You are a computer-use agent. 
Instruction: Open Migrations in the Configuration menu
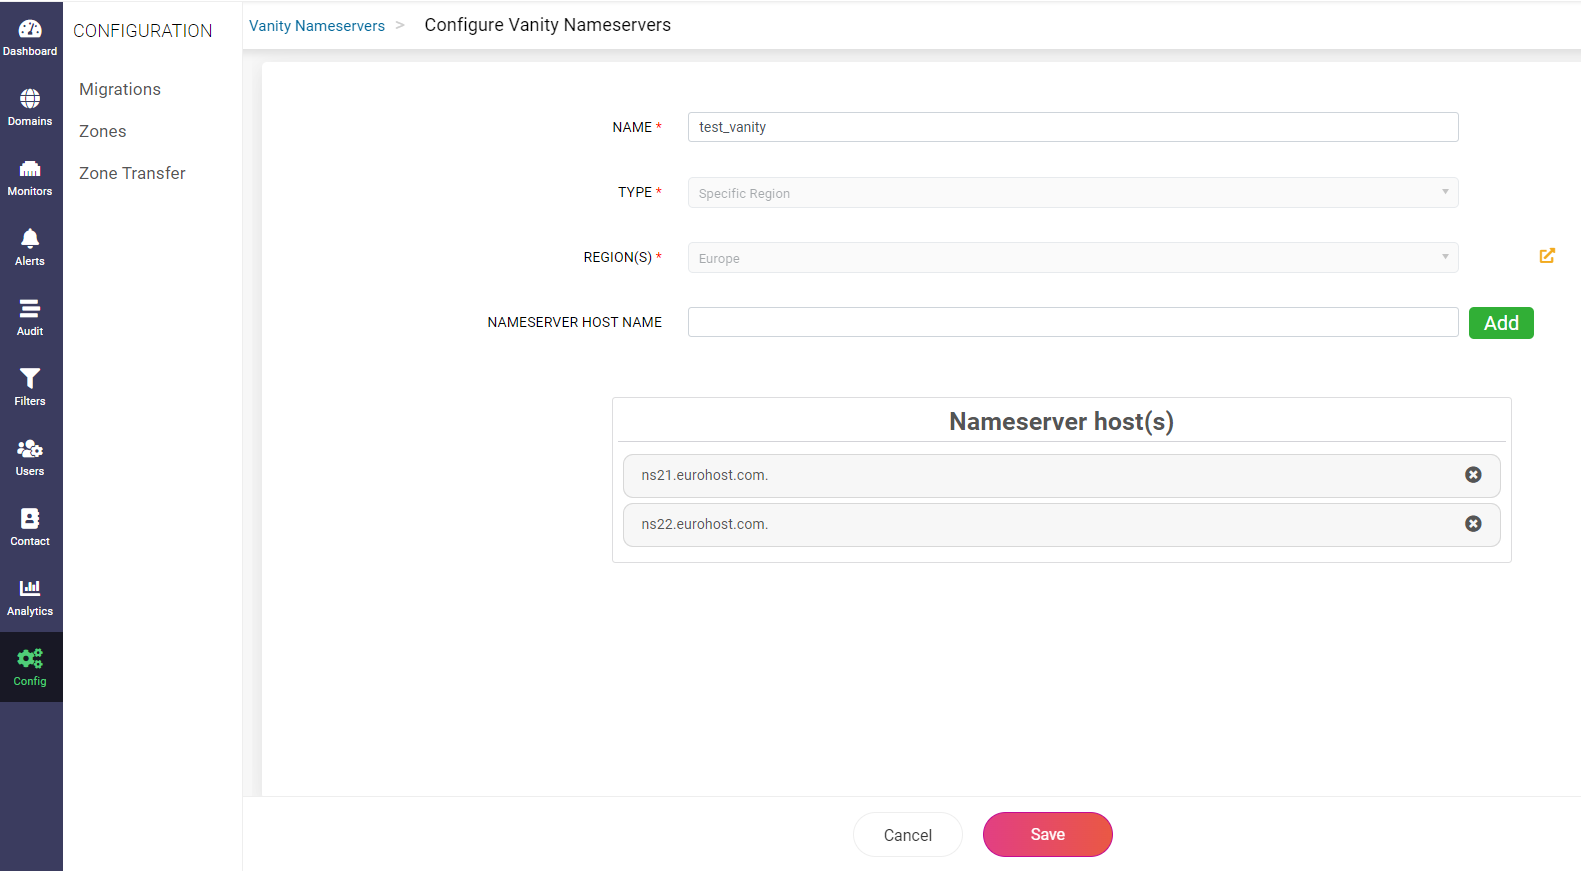[x=120, y=89]
